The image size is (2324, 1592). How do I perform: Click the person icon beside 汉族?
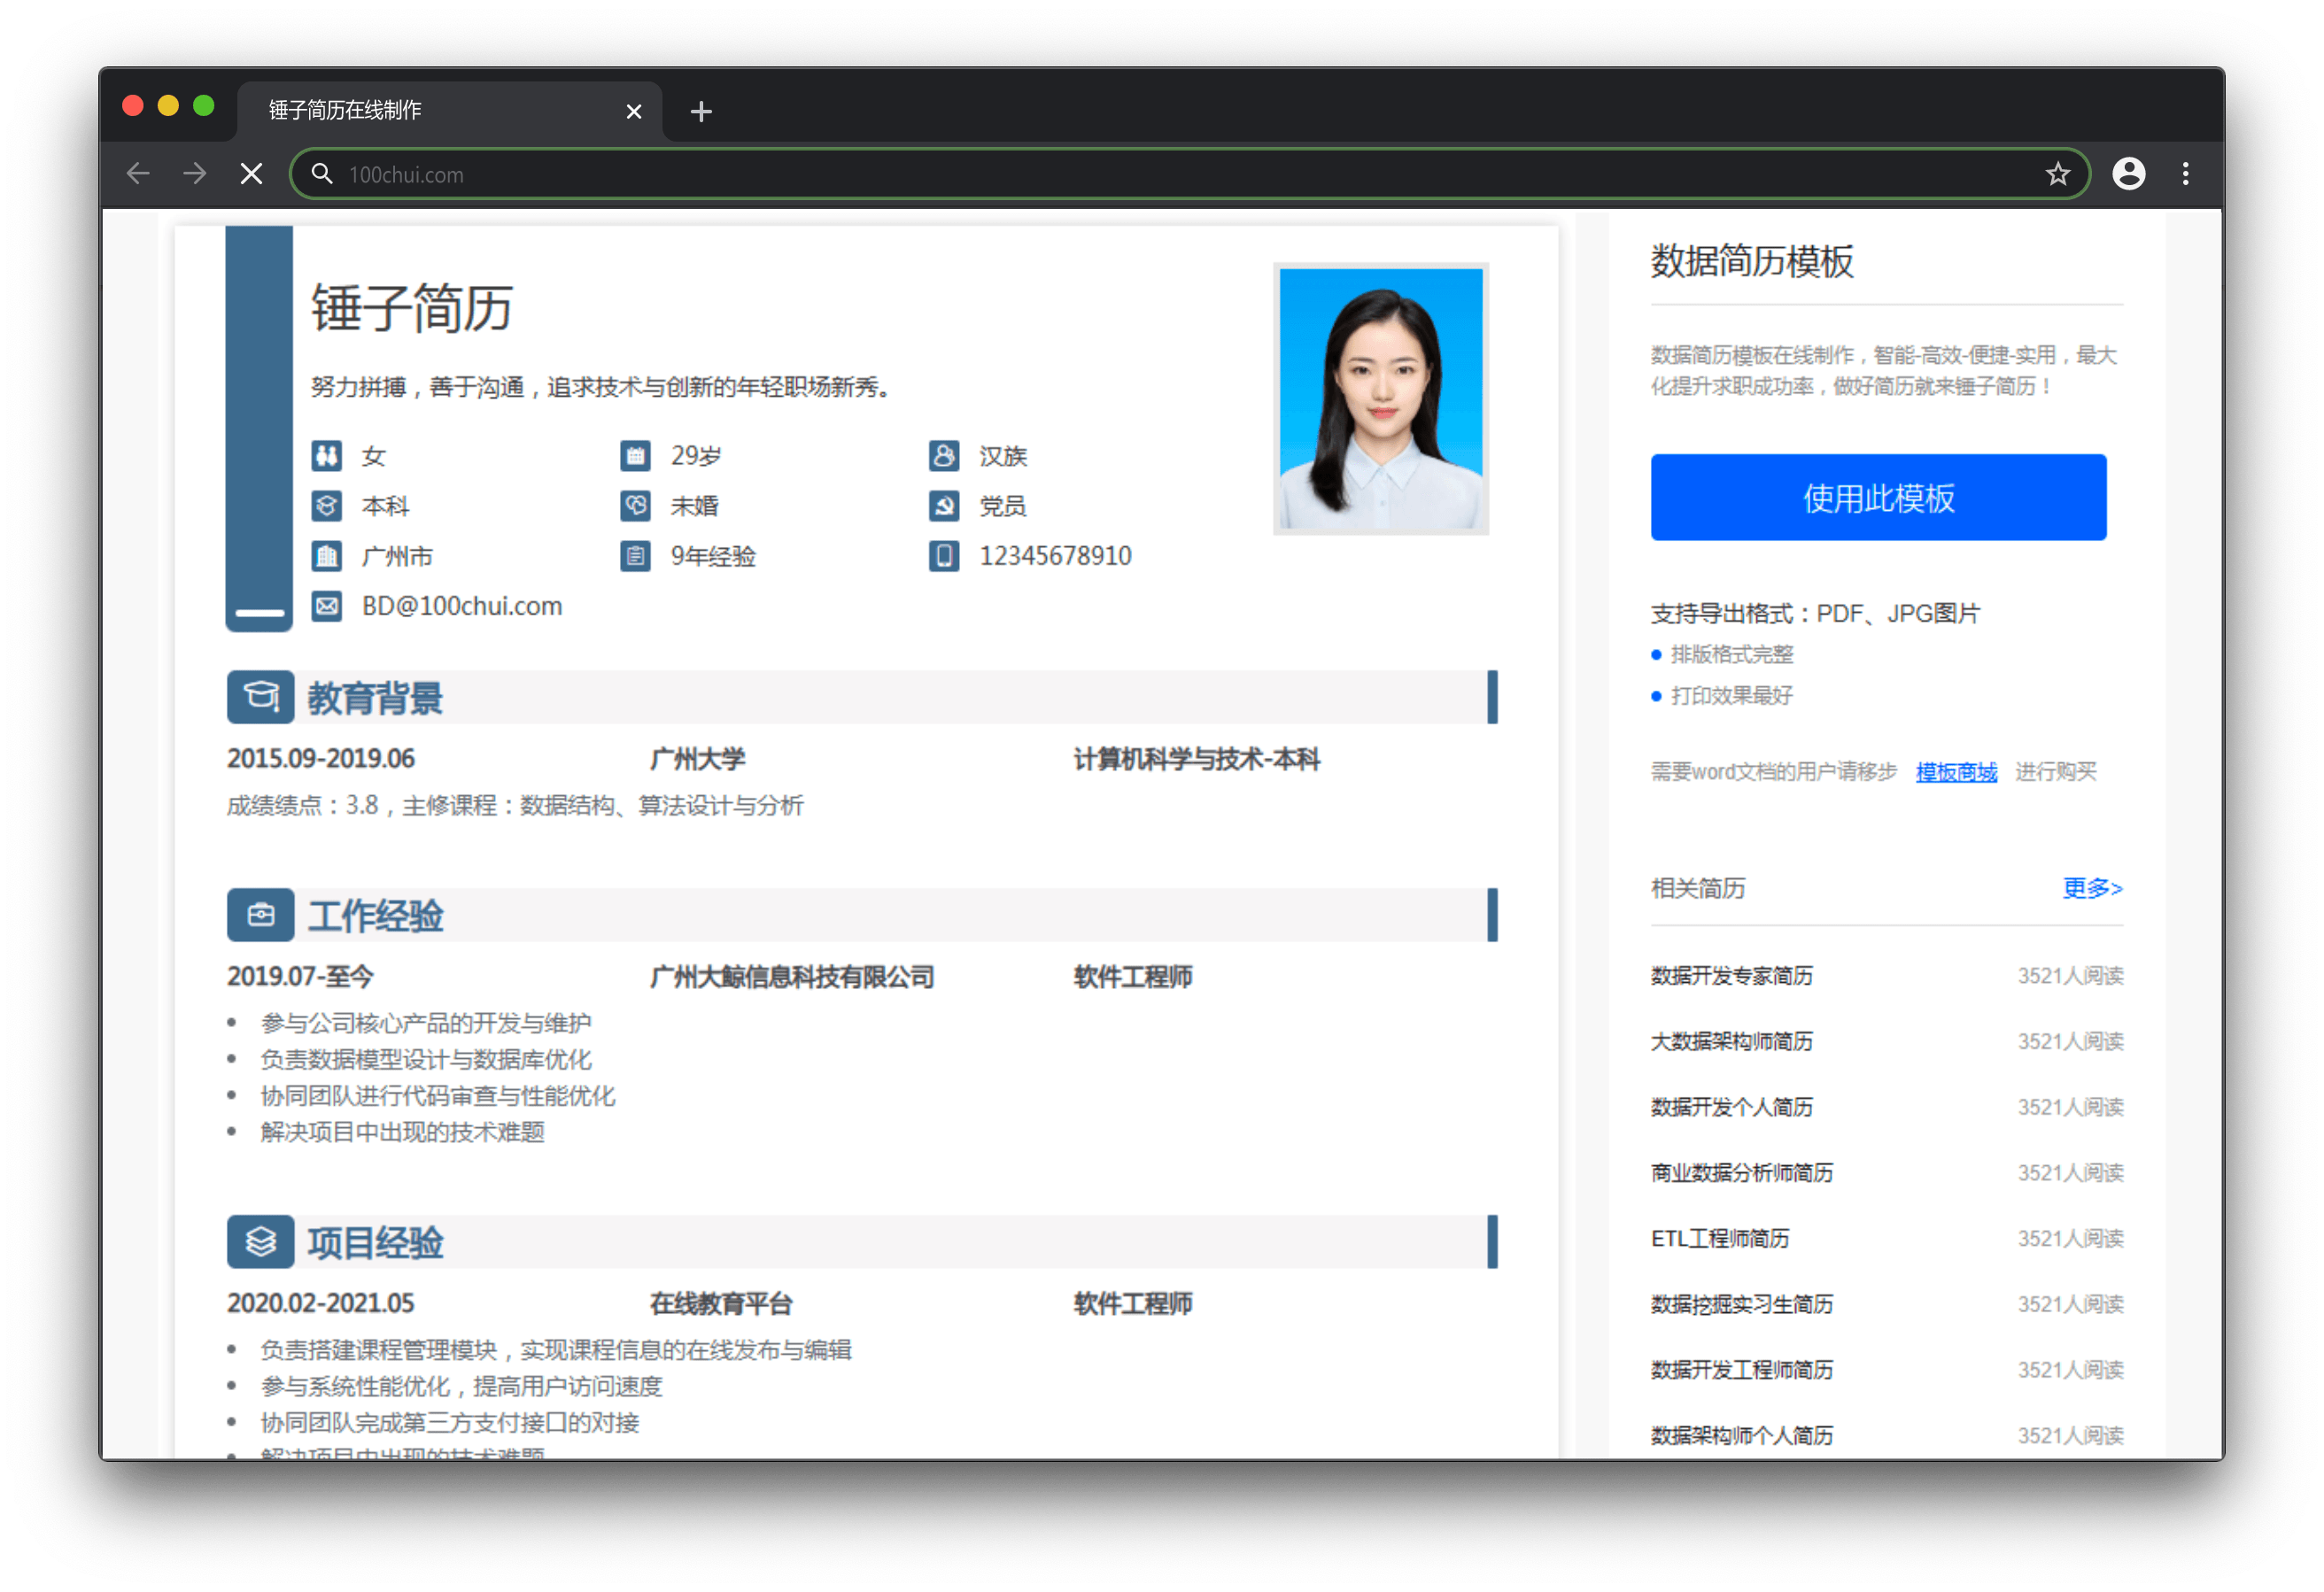click(x=944, y=456)
